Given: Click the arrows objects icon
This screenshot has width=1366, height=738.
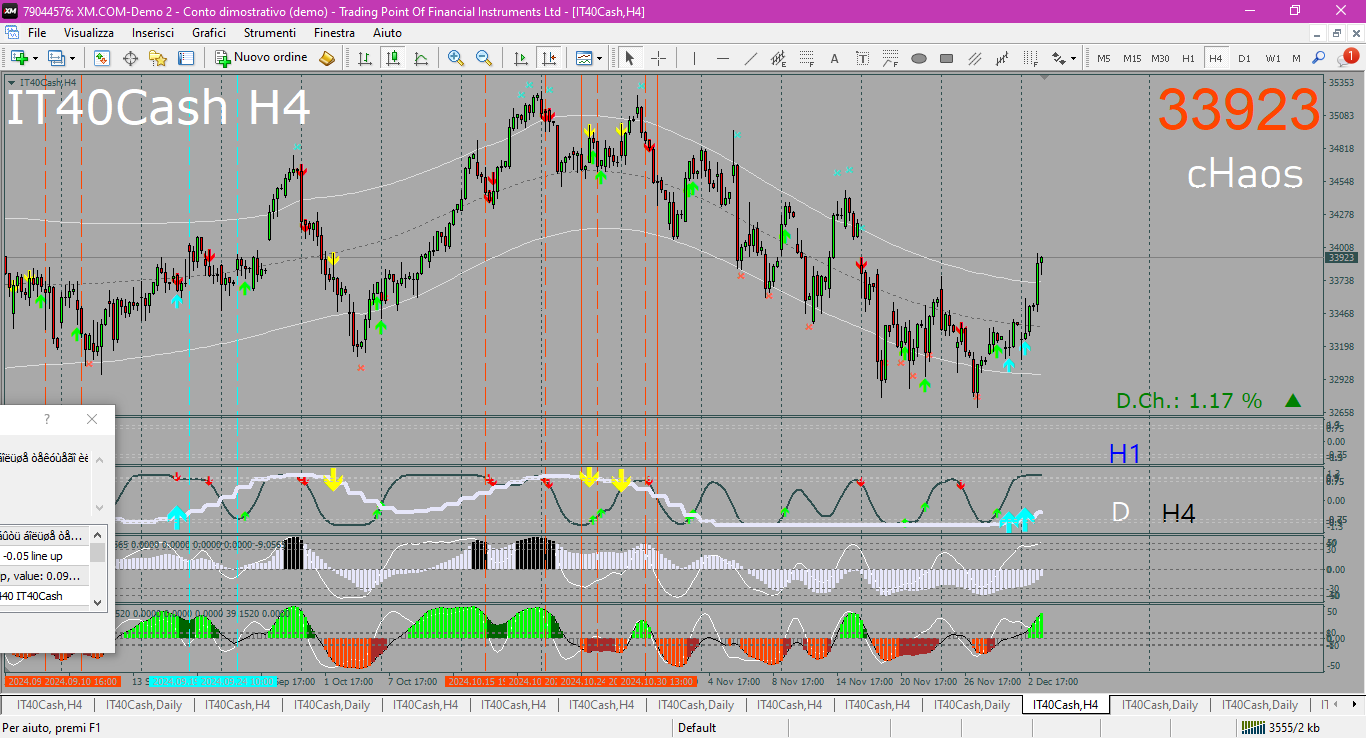Looking at the screenshot, I should 1059,58.
